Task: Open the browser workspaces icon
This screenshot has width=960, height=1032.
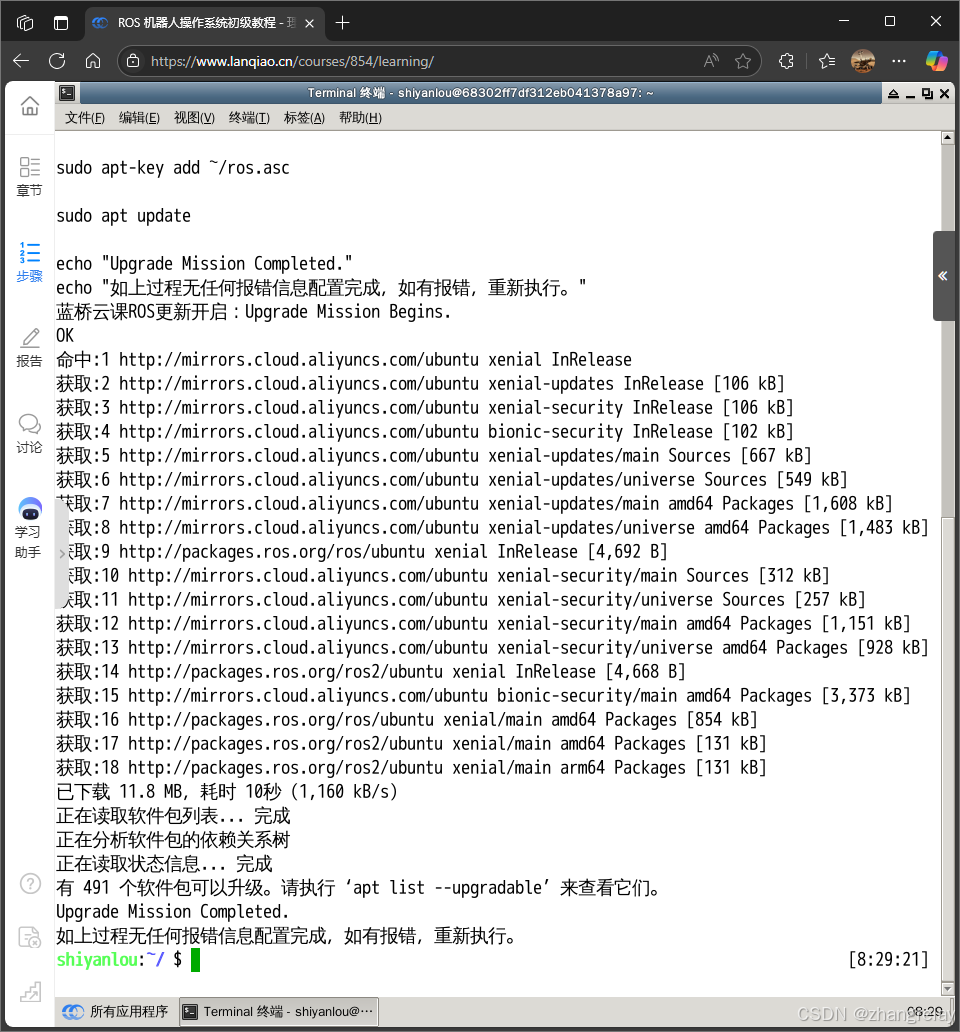Action: point(25,23)
